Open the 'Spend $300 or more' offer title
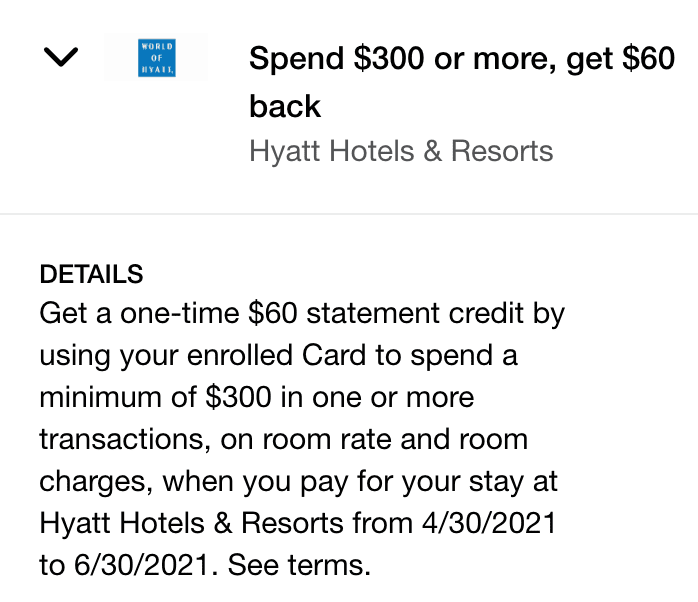Viewport: 698px width, 602px height. 462,82
